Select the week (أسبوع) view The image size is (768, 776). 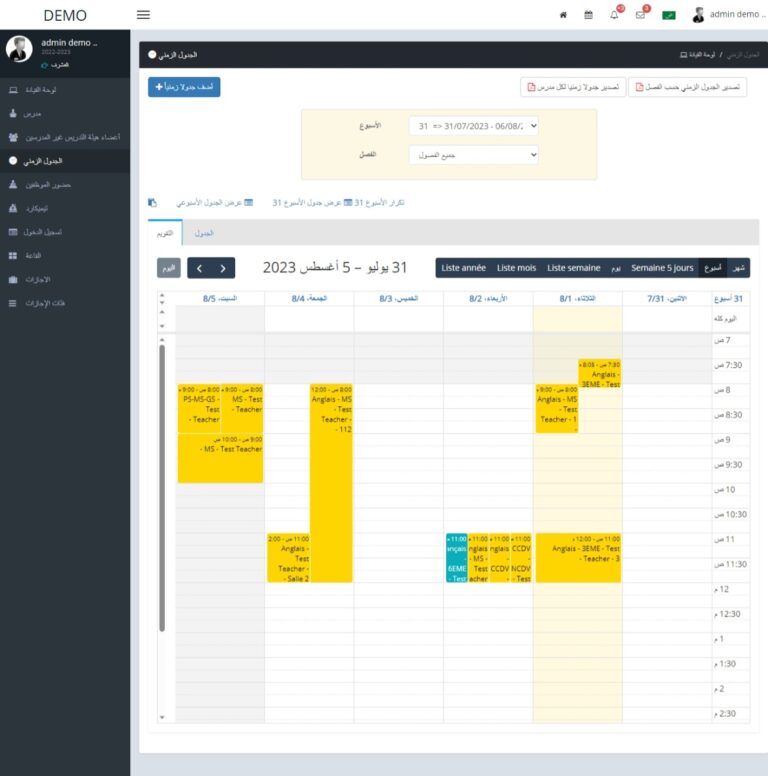pyautogui.click(x=713, y=268)
